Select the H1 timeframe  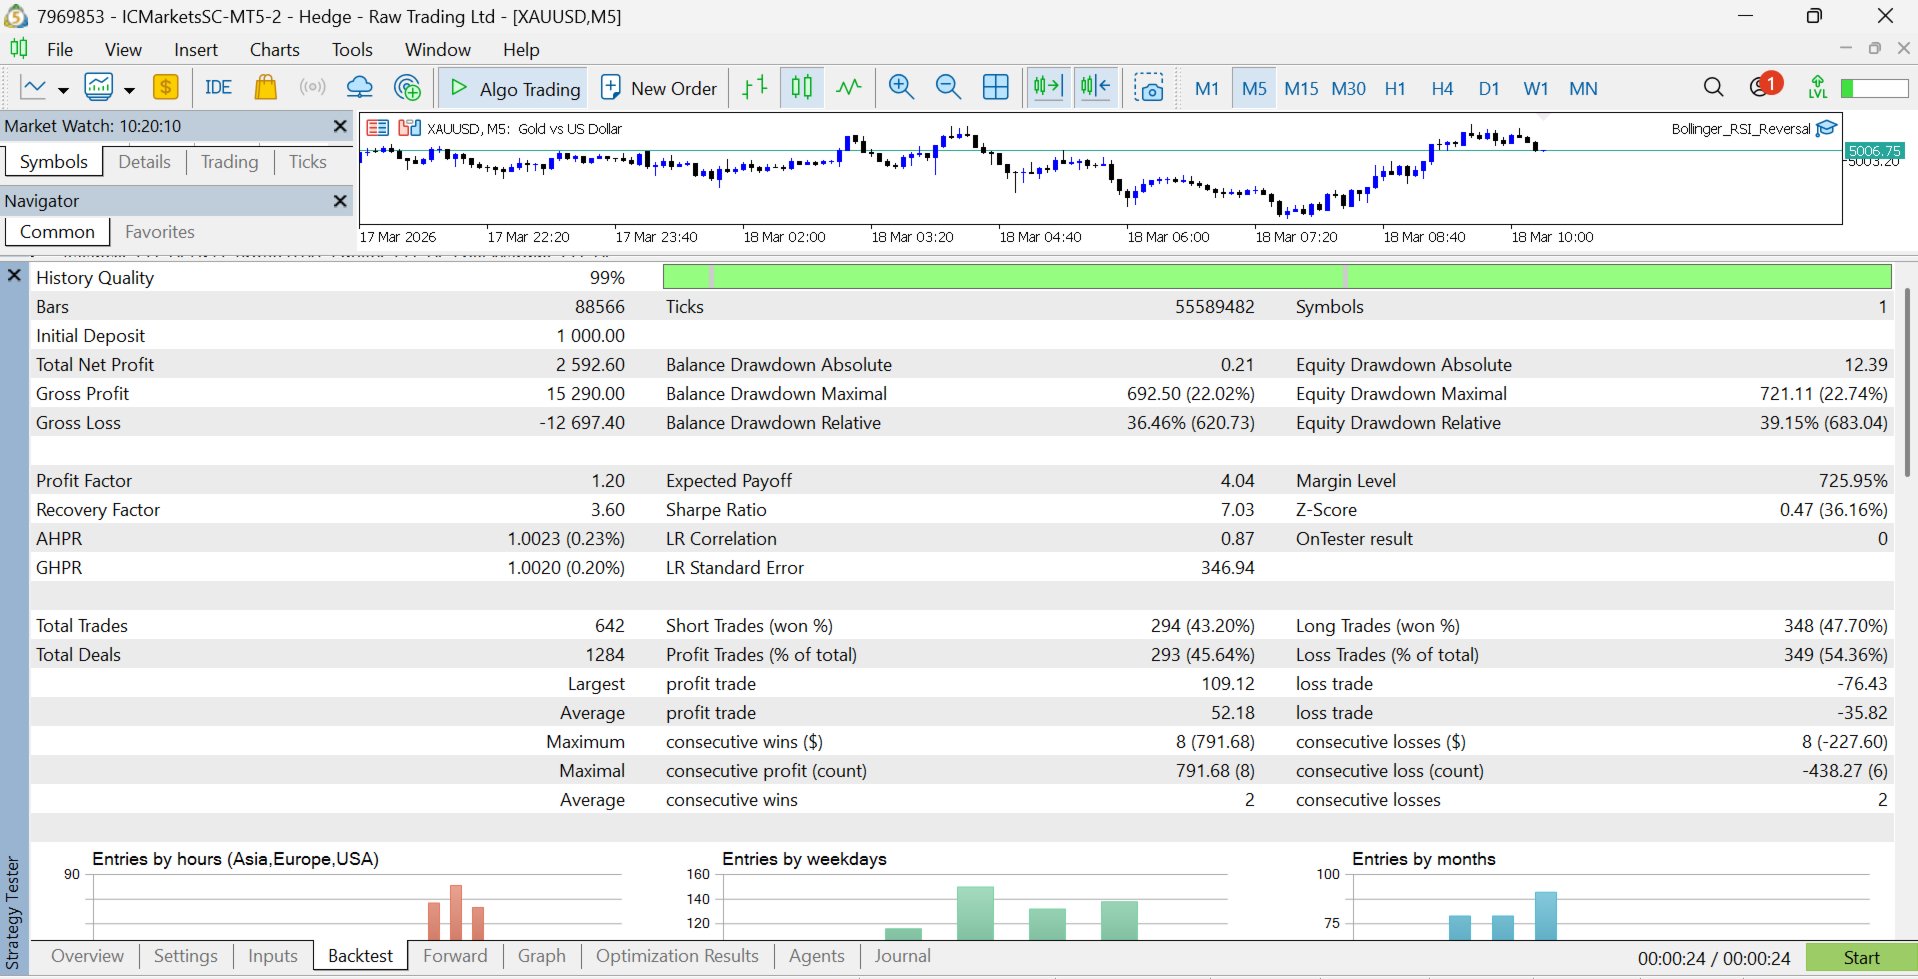[1395, 88]
